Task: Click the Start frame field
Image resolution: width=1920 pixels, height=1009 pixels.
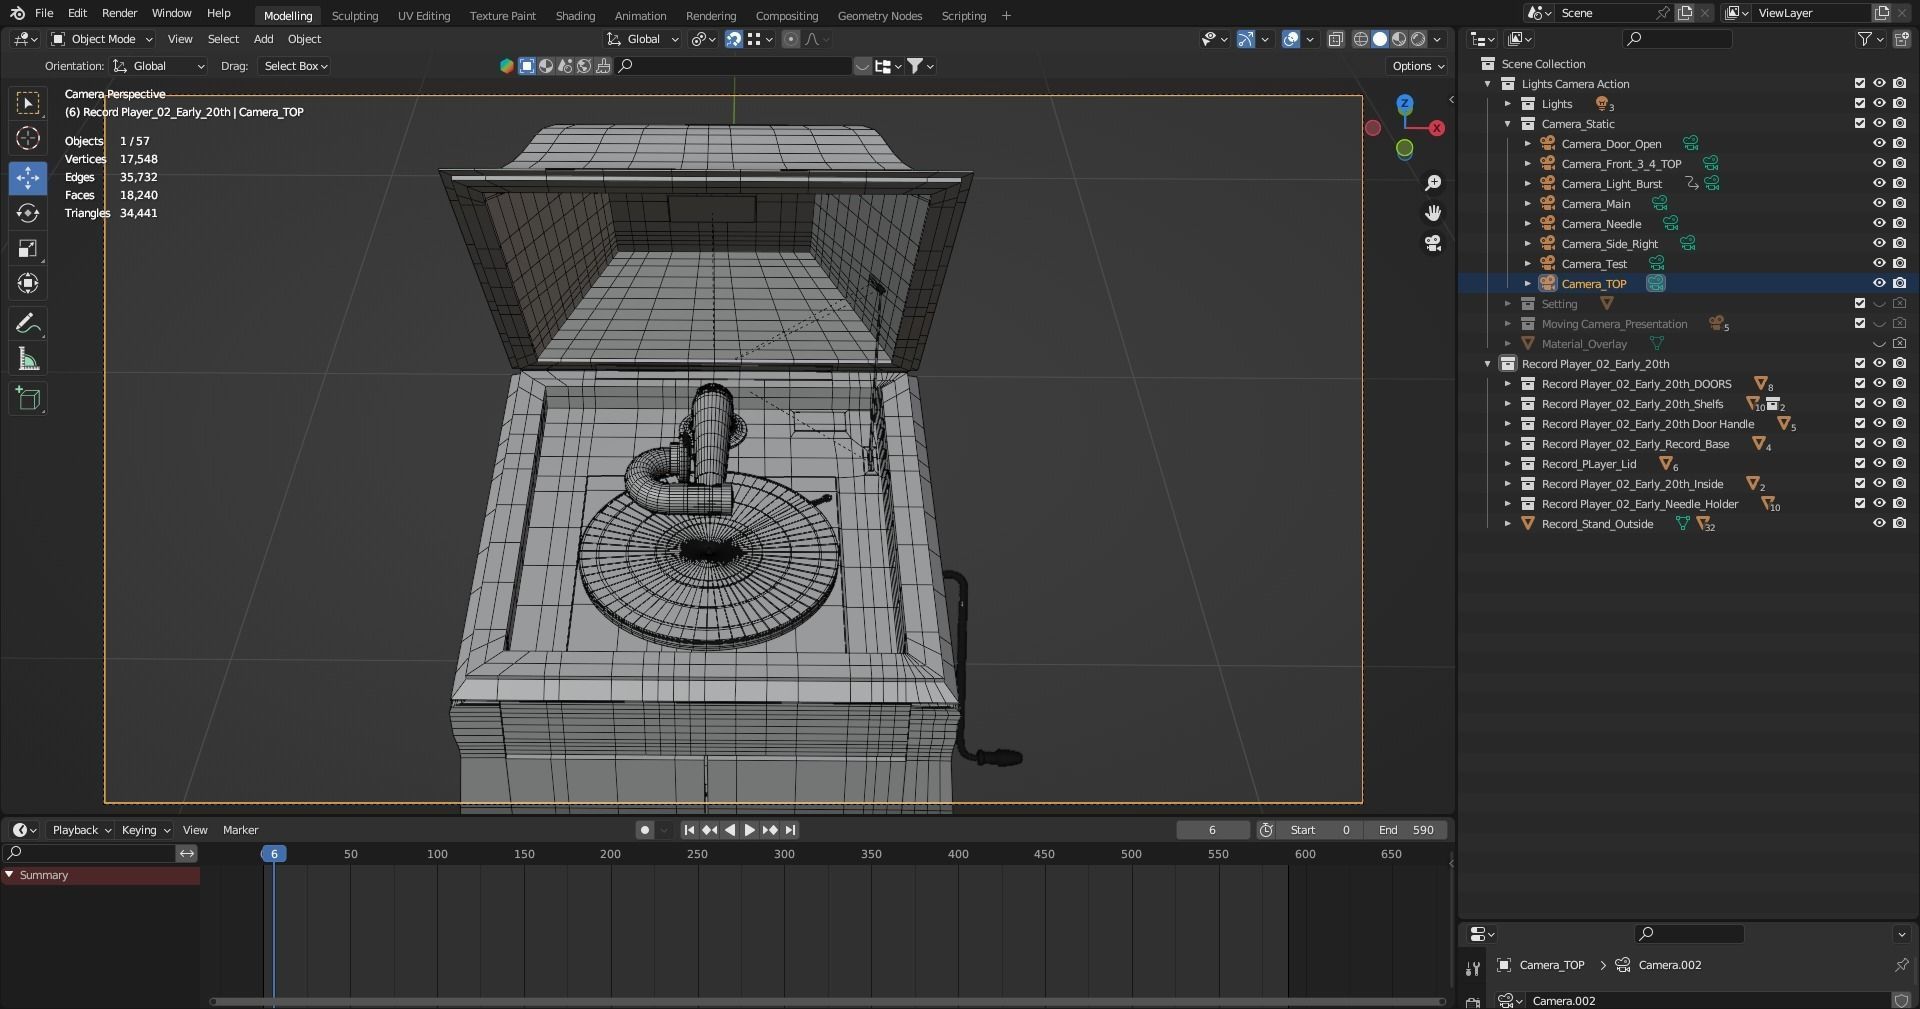Action: [1320, 830]
